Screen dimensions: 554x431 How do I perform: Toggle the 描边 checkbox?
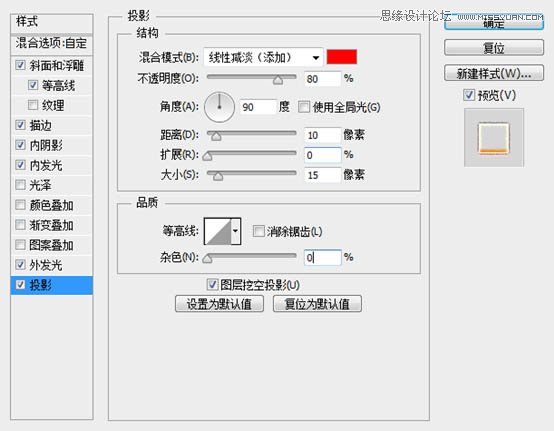click(20, 125)
